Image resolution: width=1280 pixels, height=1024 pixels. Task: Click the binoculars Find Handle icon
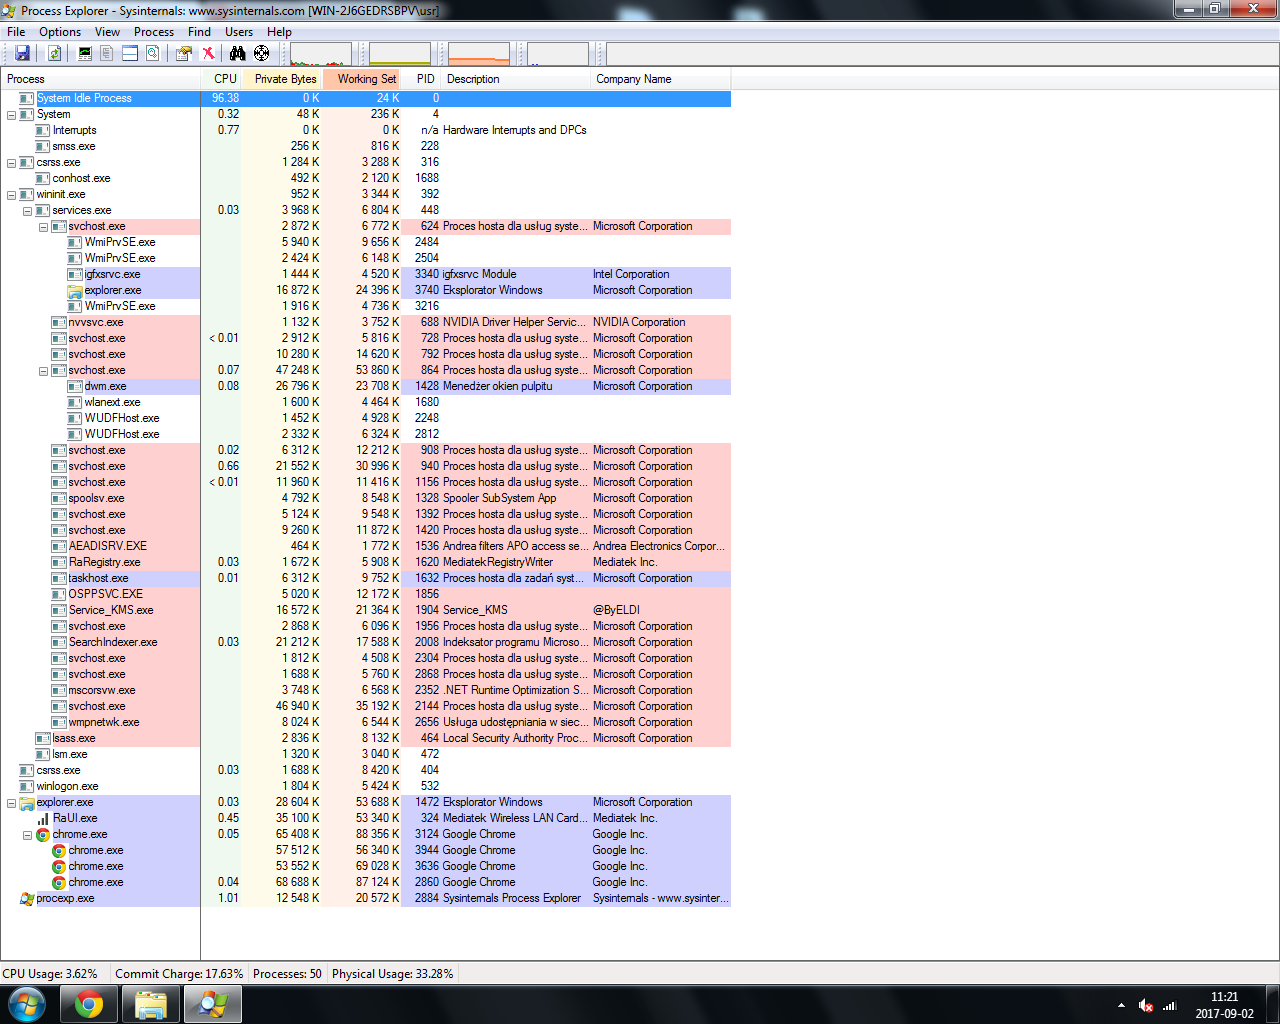[238, 53]
